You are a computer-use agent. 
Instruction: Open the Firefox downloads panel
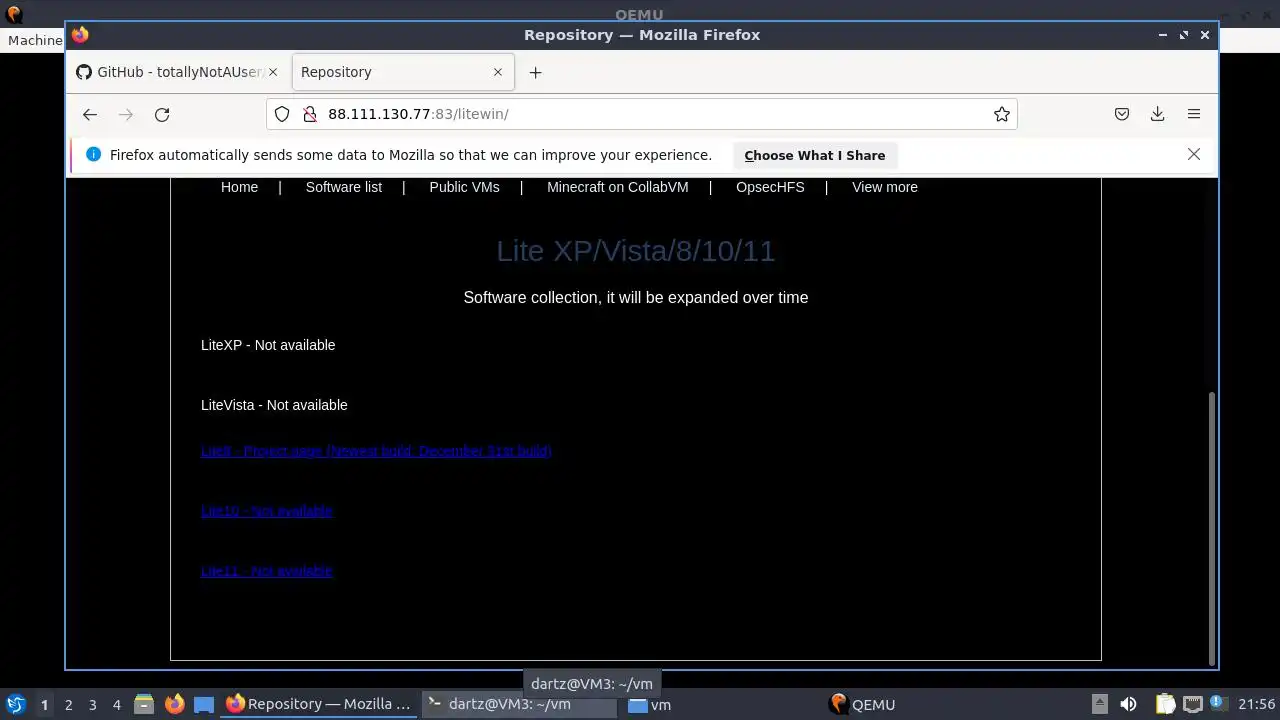pyautogui.click(x=1157, y=114)
